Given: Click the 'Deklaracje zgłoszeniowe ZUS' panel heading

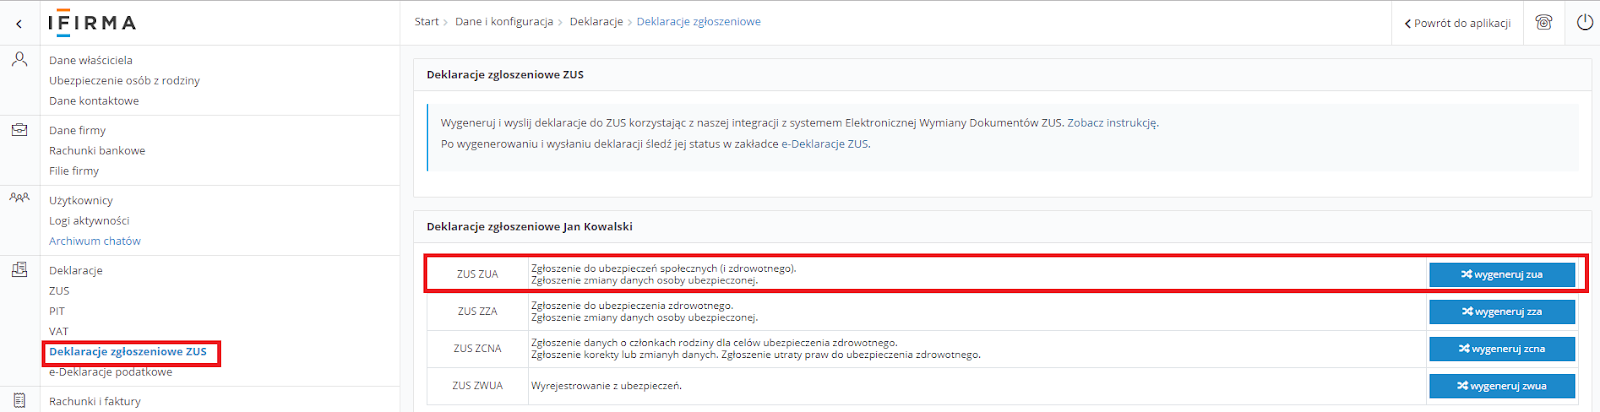Looking at the screenshot, I should pos(505,74).
